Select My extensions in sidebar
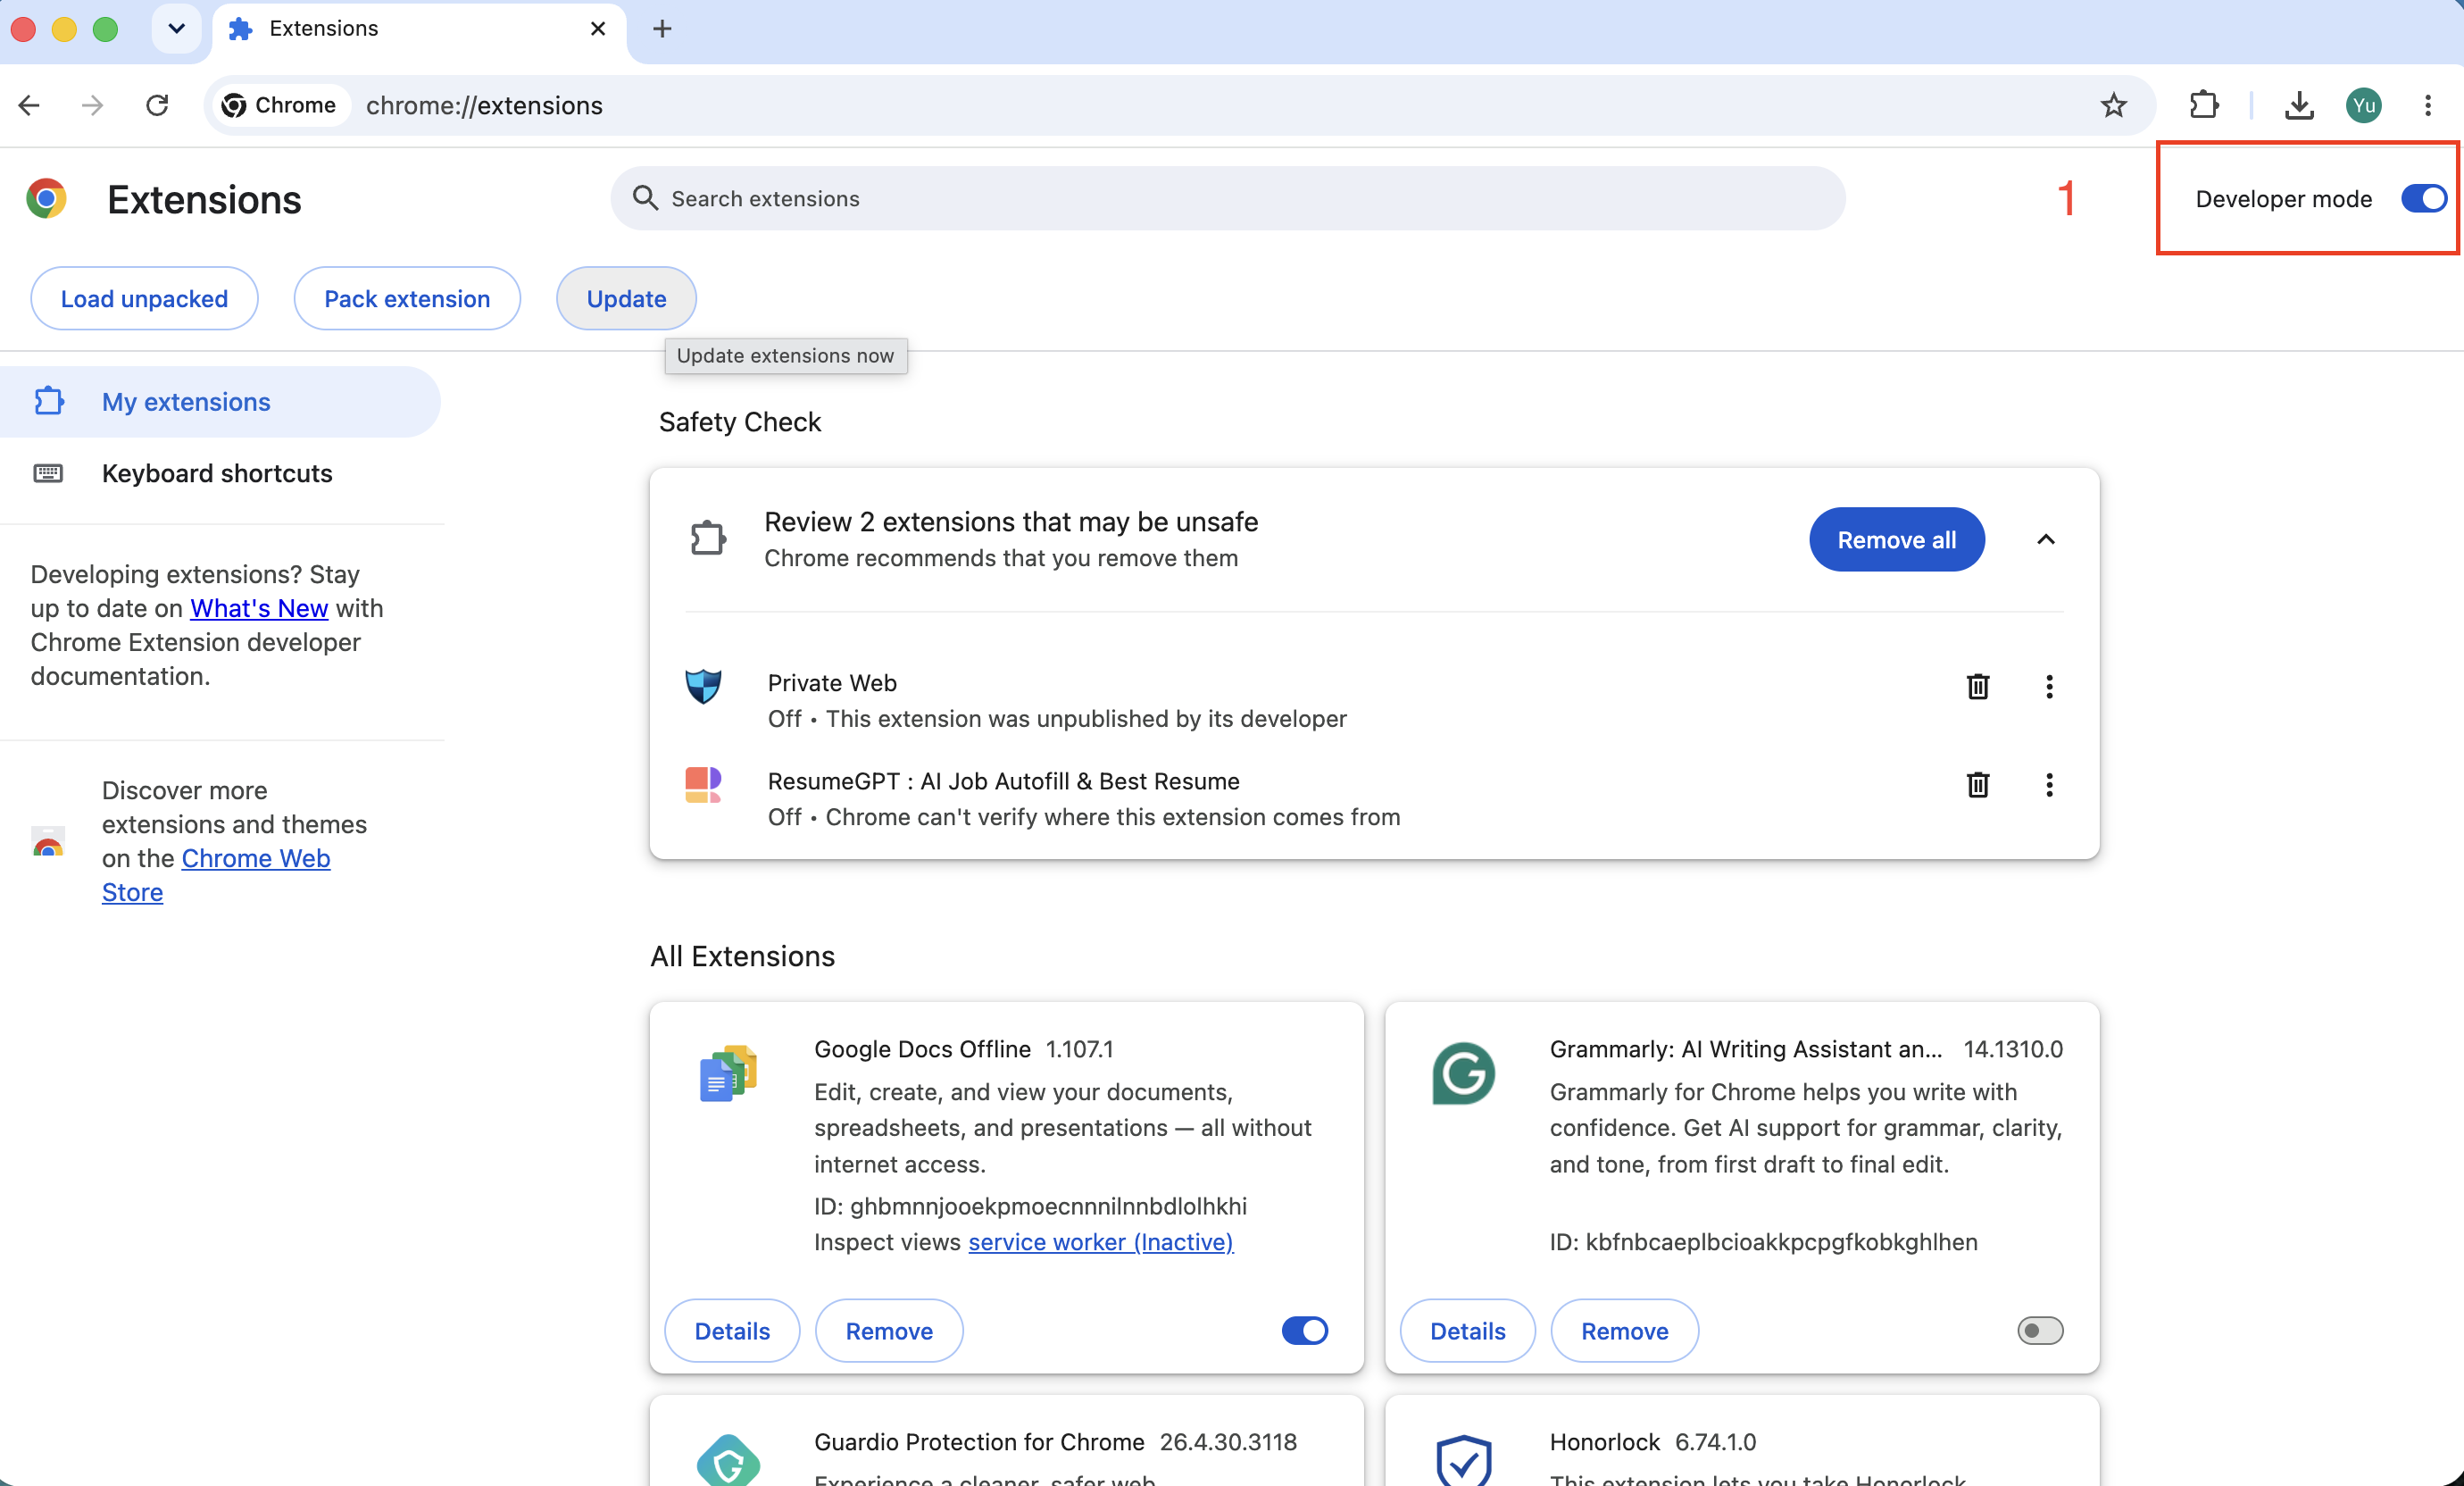Screen dimensions: 2464x1486 click(220, 402)
